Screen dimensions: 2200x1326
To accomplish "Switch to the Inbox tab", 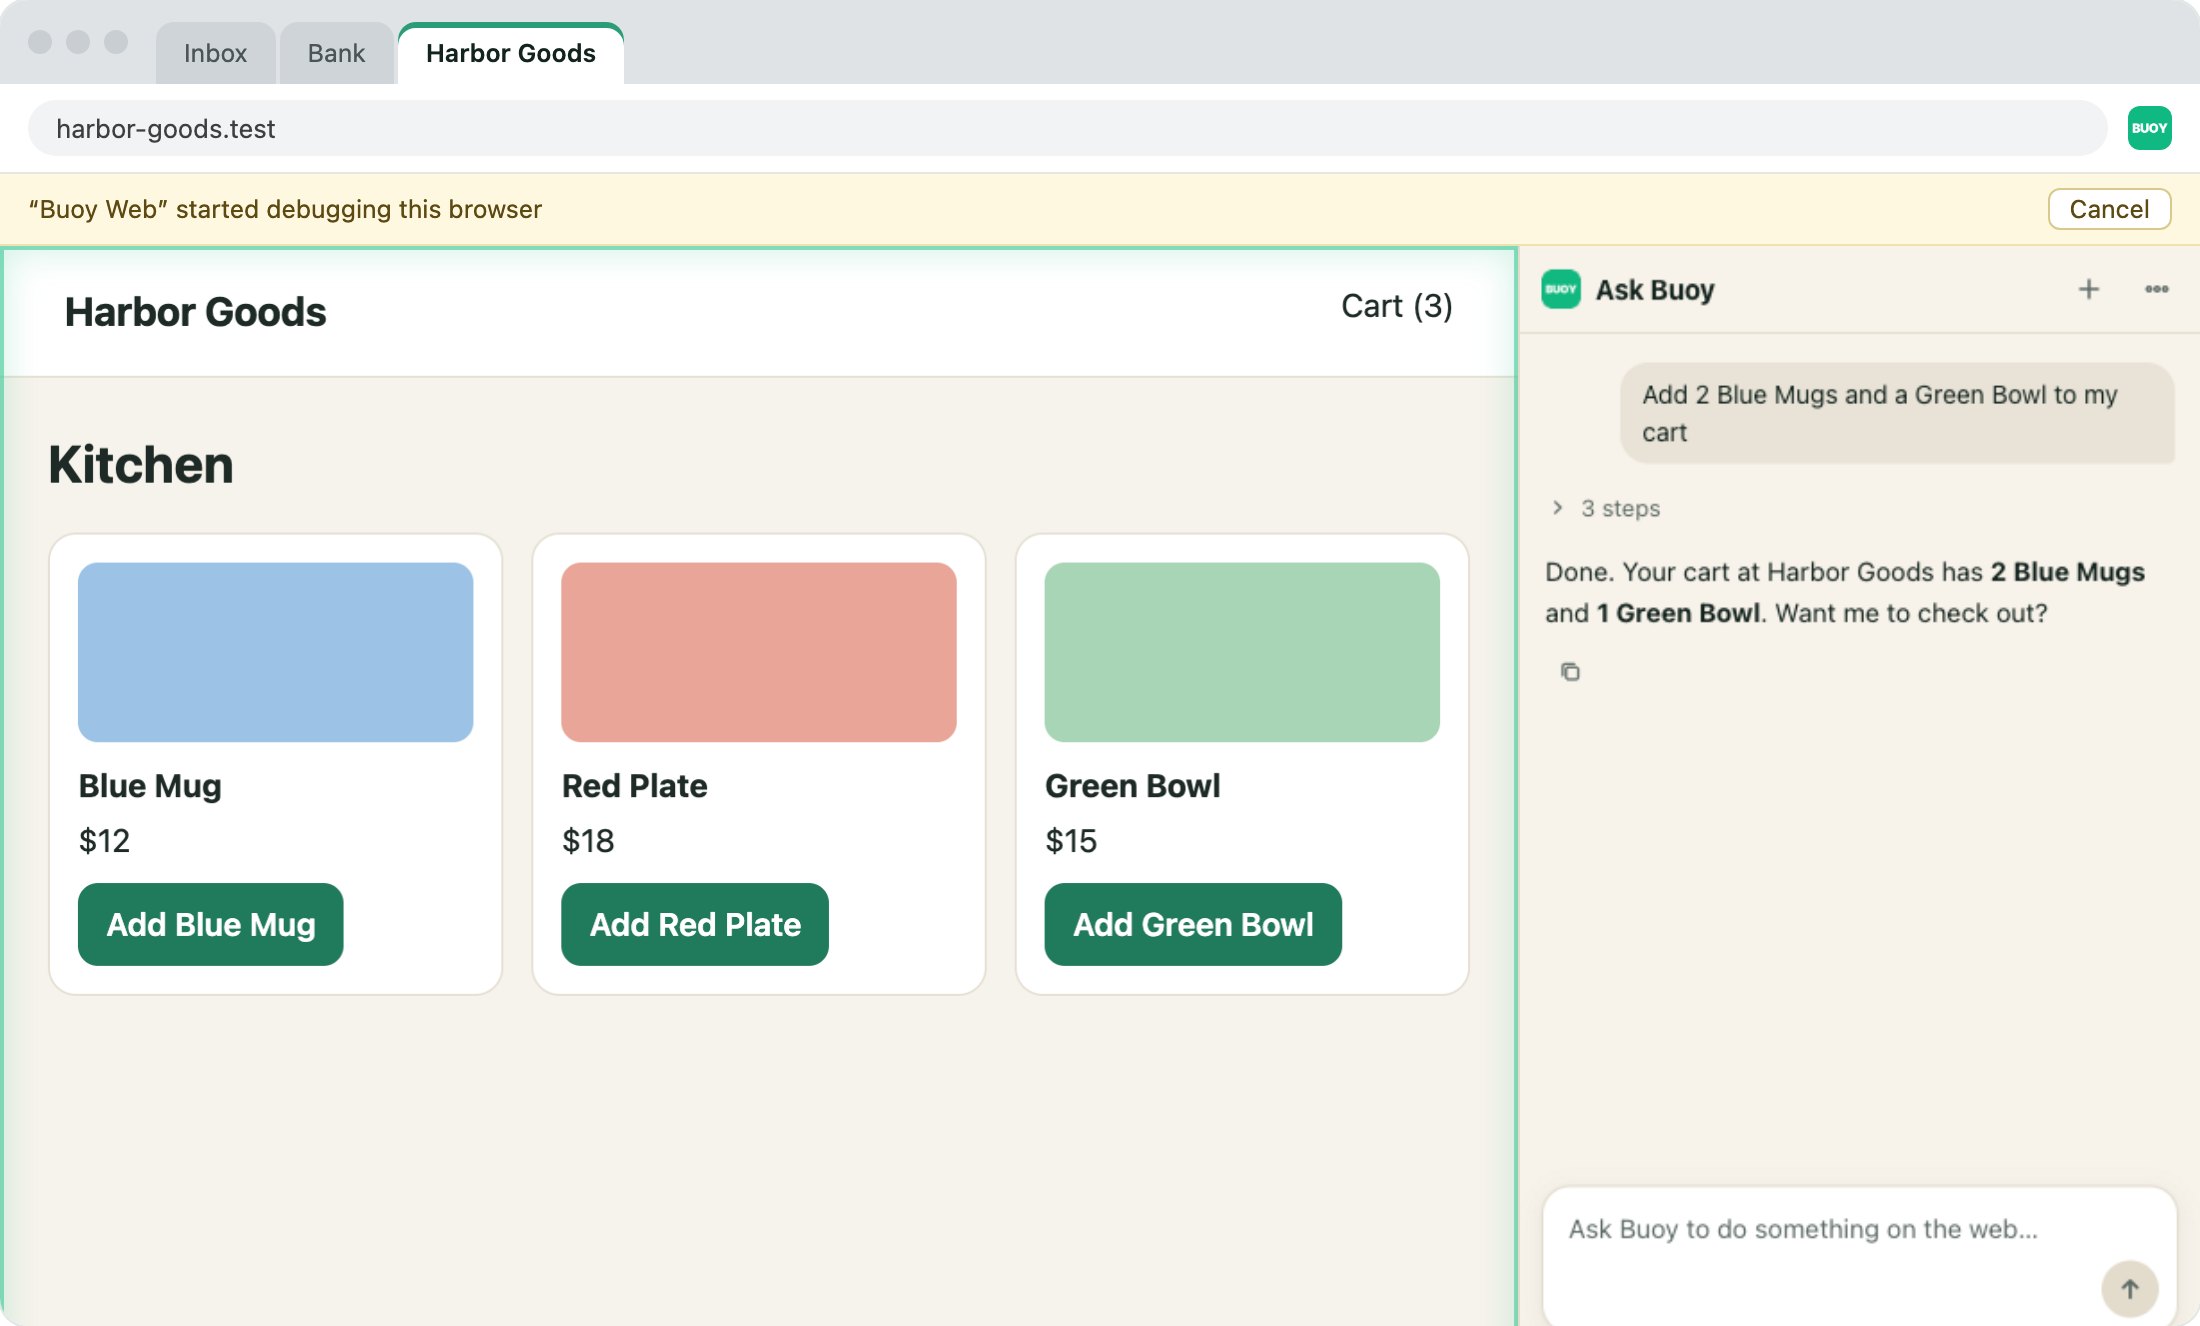I will click(215, 53).
